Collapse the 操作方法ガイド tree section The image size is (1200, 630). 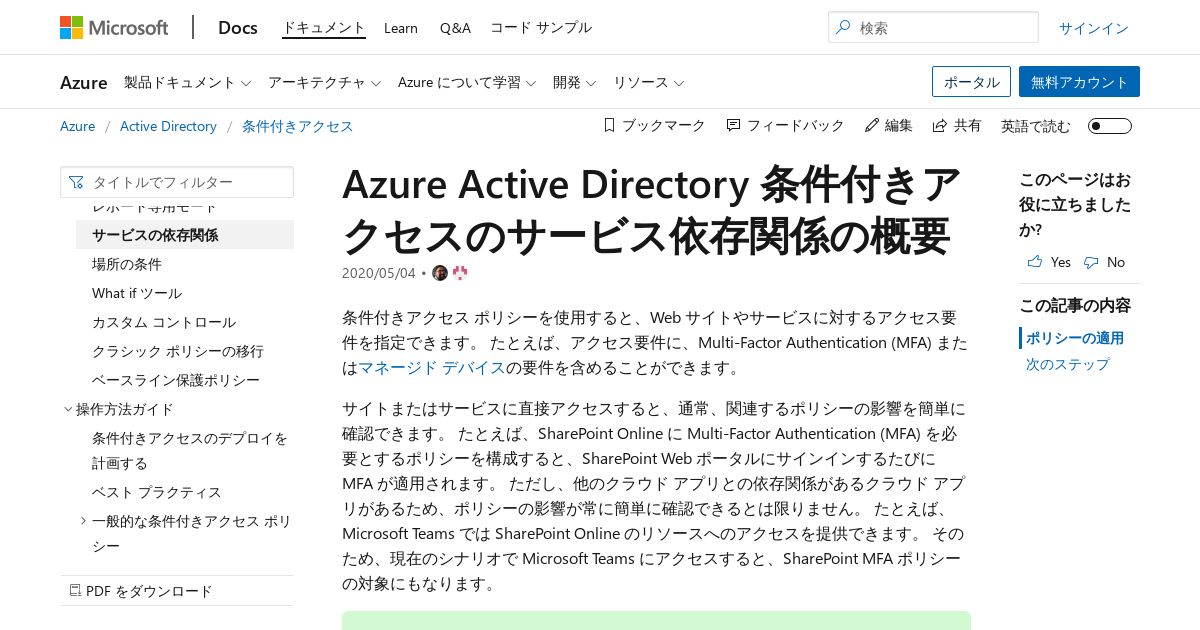pyautogui.click(x=68, y=409)
